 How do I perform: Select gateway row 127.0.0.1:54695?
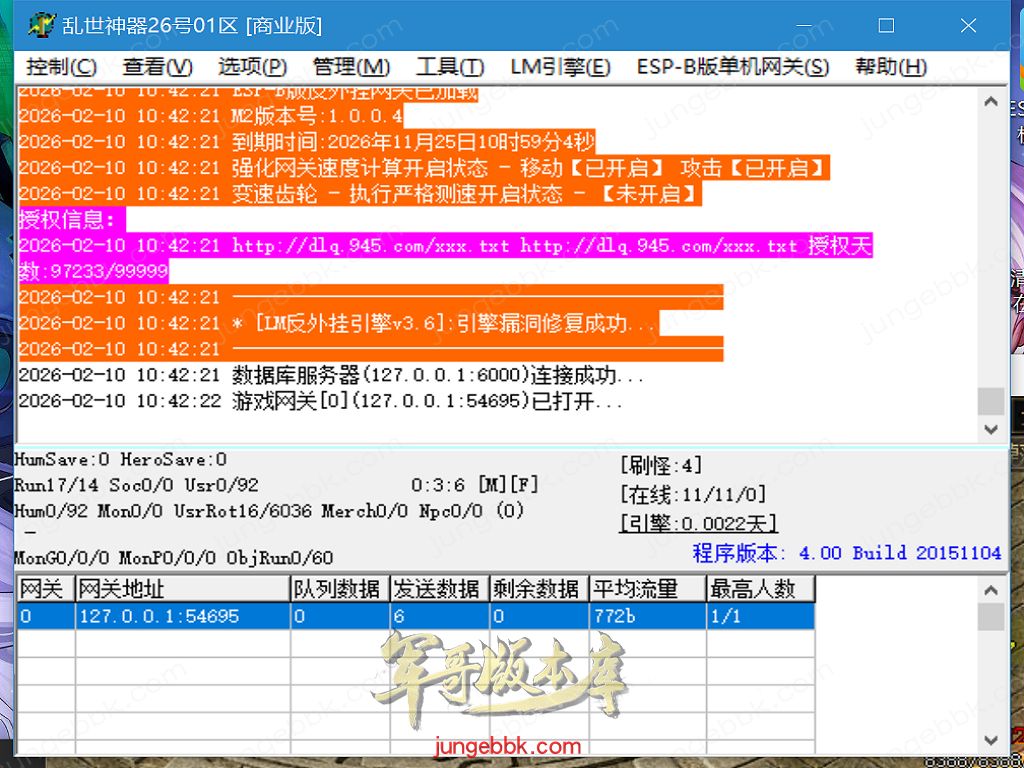point(158,616)
